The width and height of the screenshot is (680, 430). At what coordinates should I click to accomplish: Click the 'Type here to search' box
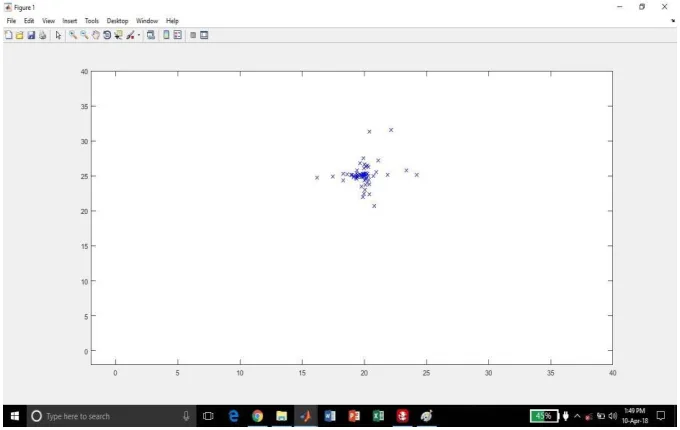(112, 416)
